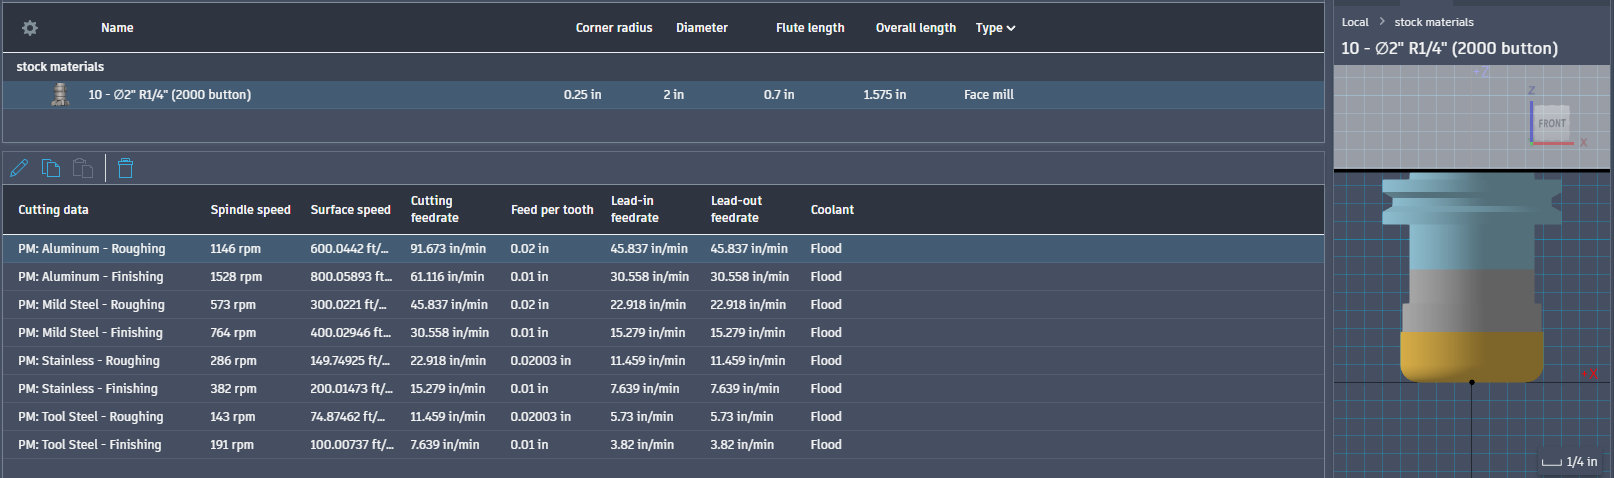Click the FRONT view cube
The image size is (1614, 478).
tap(1551, 123)
